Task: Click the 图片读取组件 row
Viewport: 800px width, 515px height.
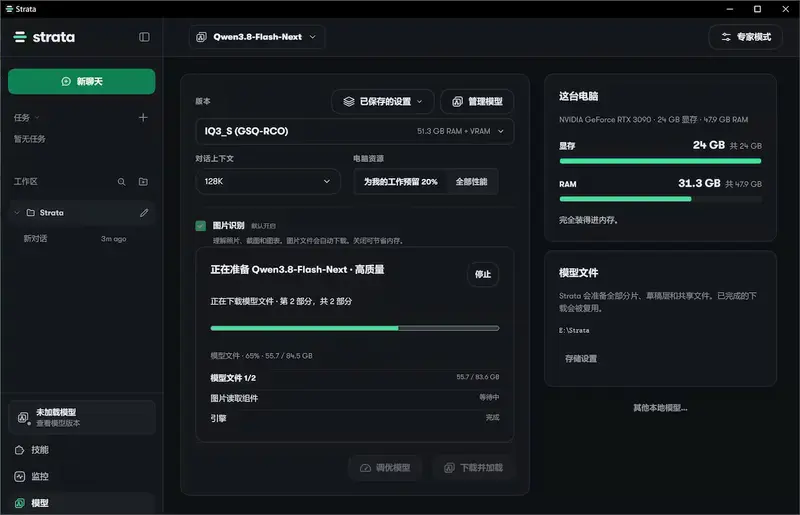Action: coord(355,398)
